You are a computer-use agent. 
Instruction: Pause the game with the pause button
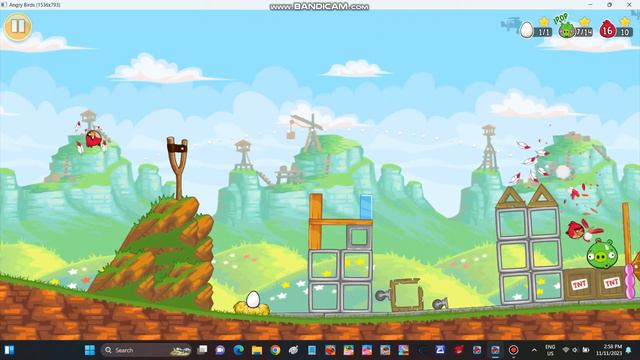(18, 27)
